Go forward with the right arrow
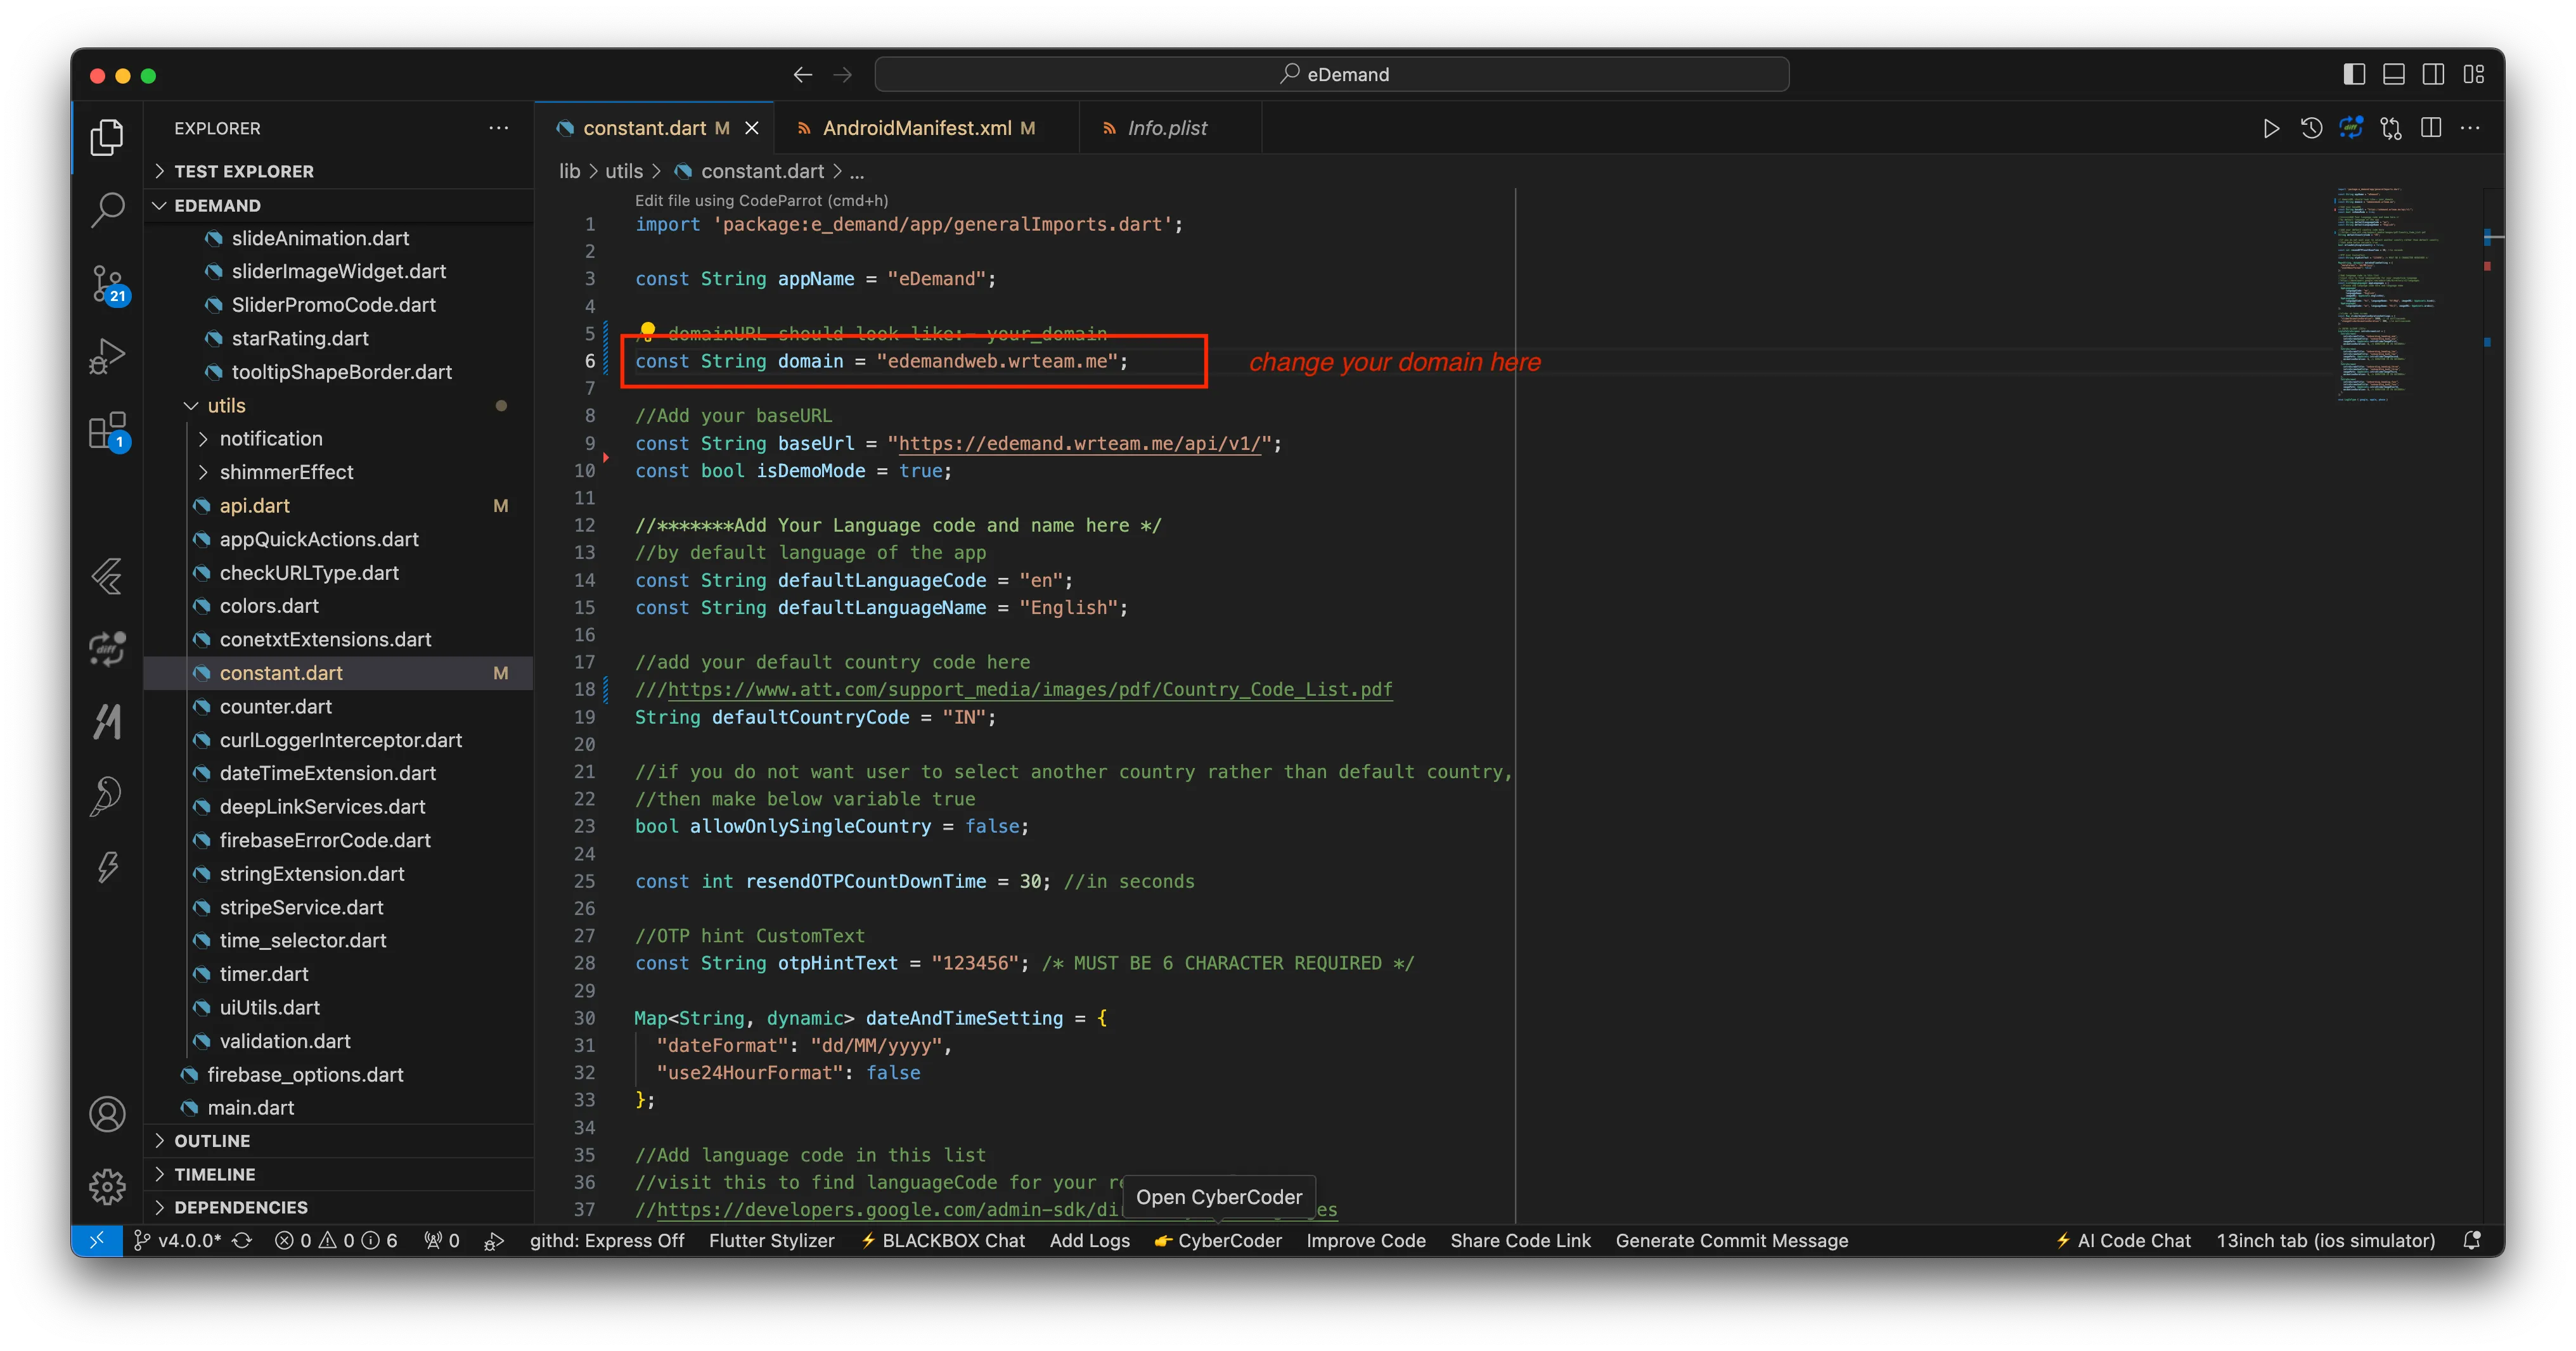The image size is (2576, 1351). click(x=843, y=74)
